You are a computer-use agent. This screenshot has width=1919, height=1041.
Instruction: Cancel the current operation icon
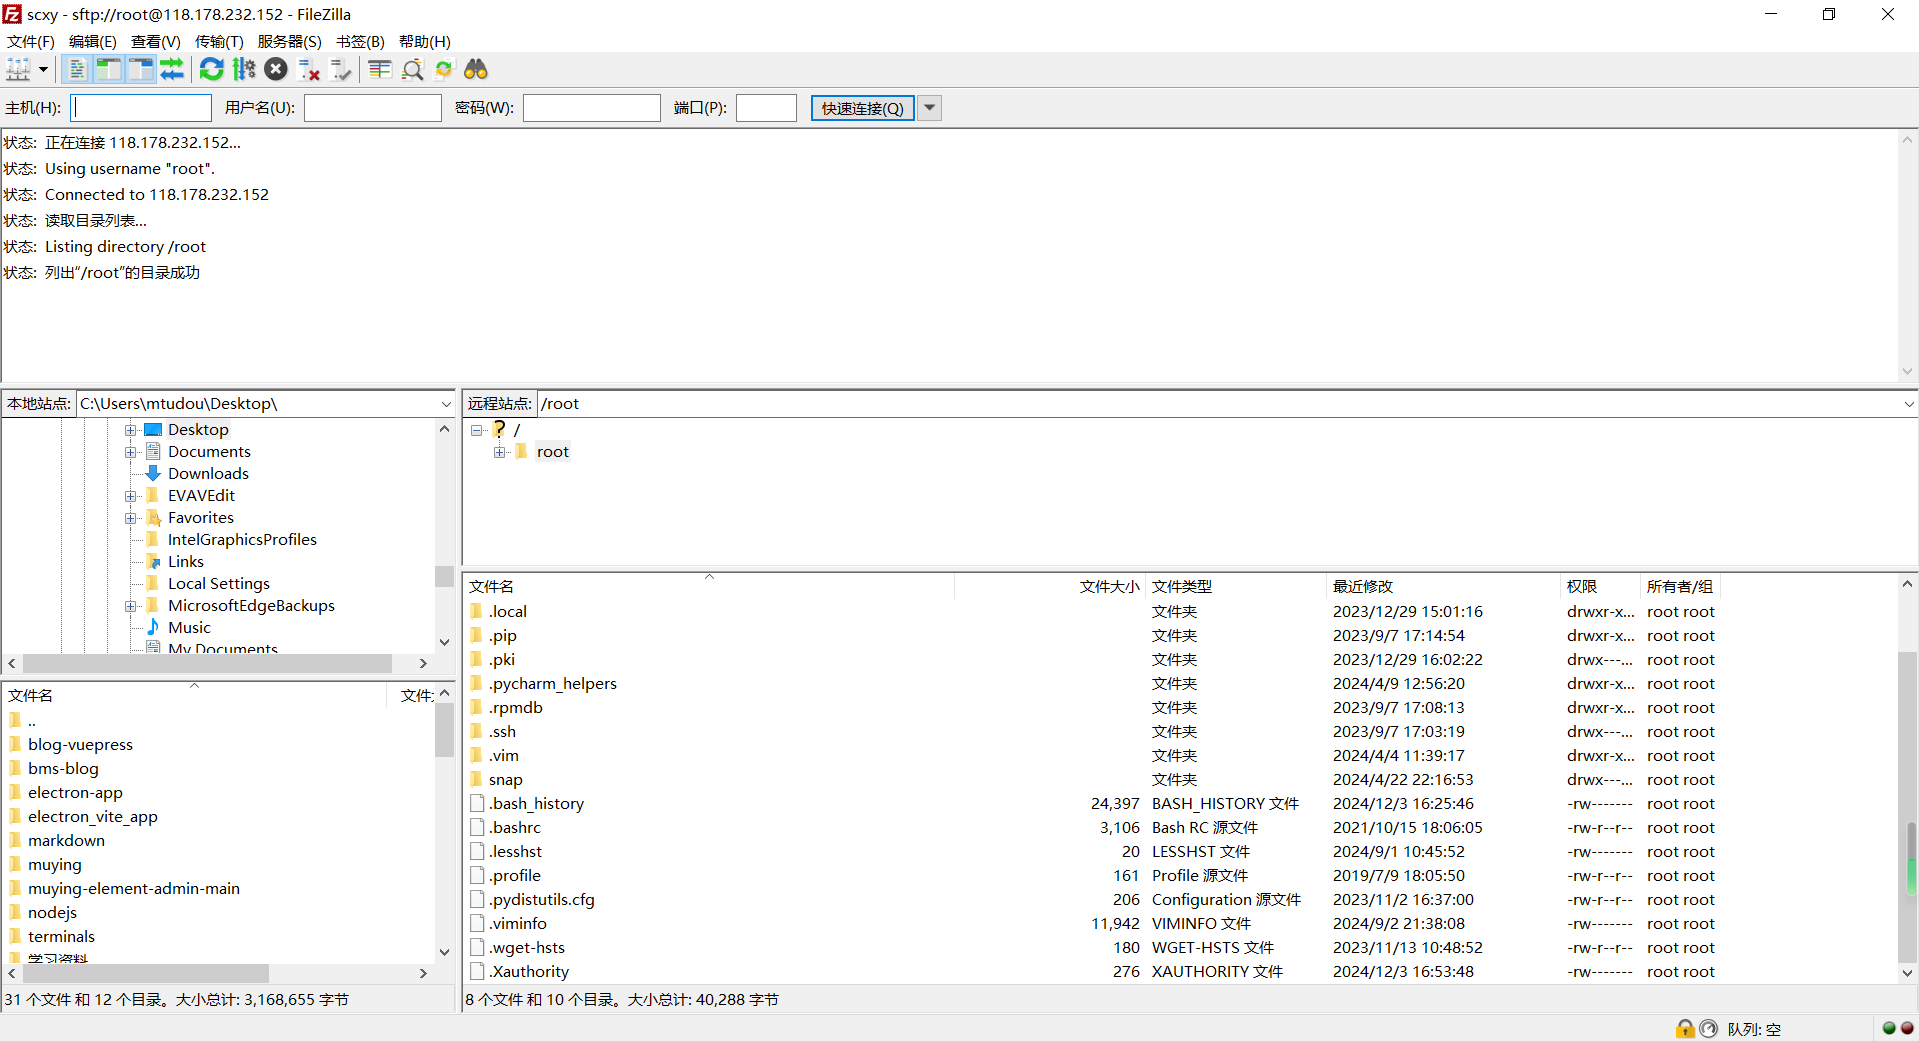pyautogui.click(x=276, y=69)
